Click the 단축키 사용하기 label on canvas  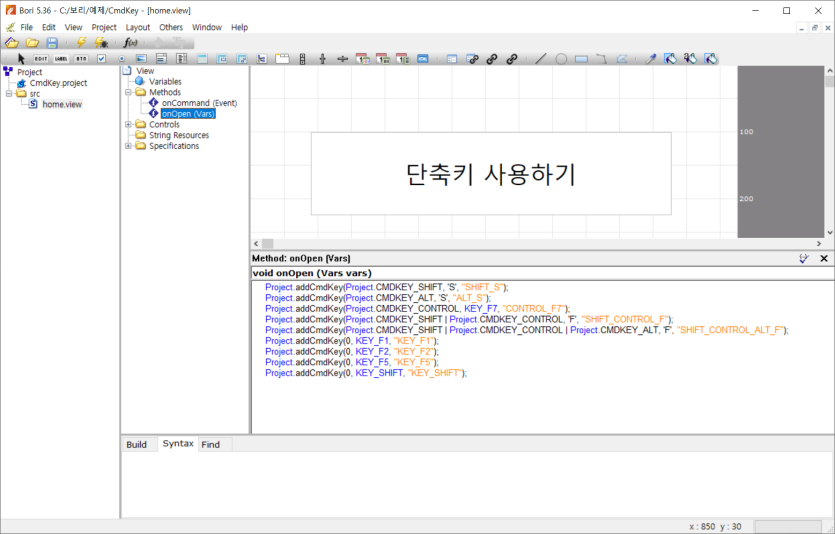pyautogui.click(x=491, y=174)
